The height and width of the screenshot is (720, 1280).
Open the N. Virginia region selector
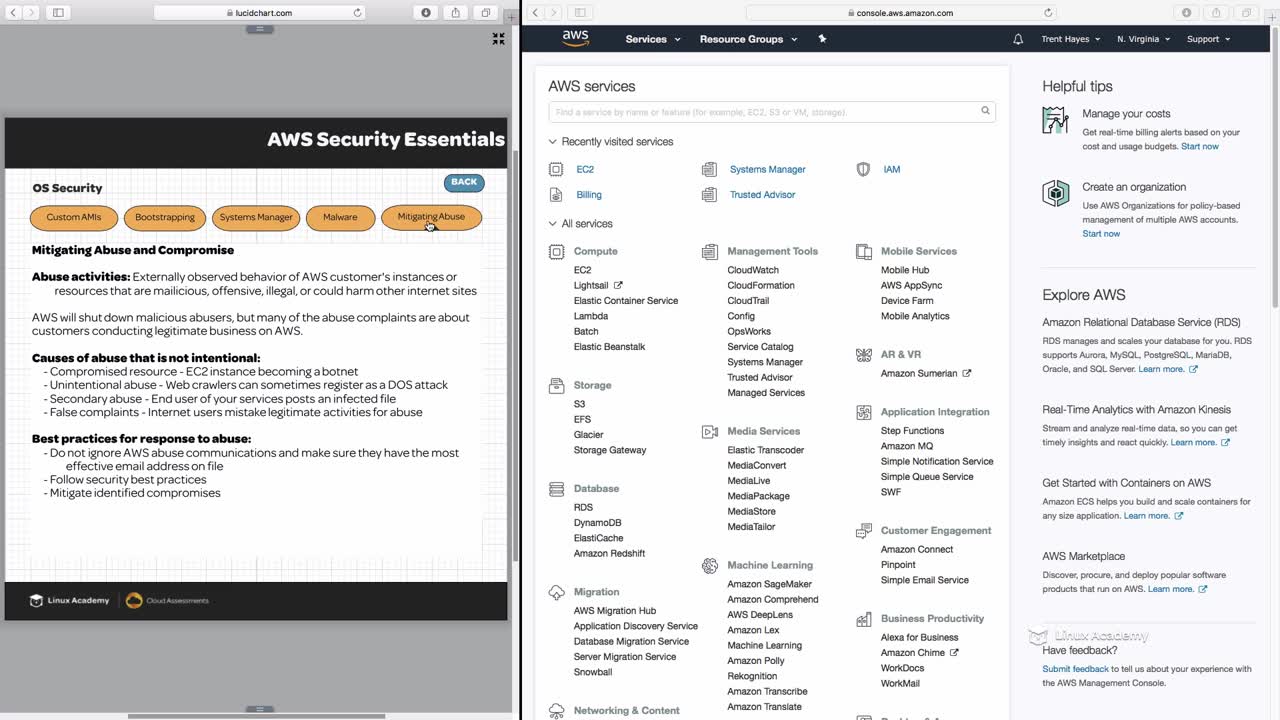click(1143, 39)
